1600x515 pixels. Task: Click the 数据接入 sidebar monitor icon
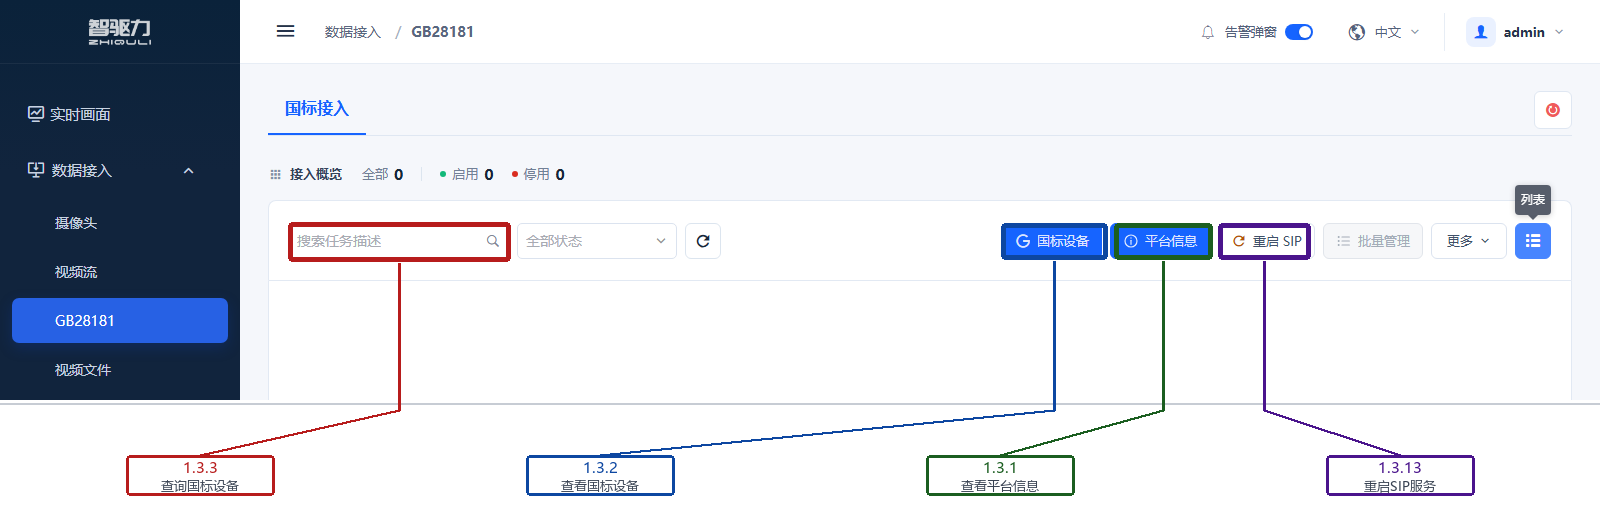[36, 170]
